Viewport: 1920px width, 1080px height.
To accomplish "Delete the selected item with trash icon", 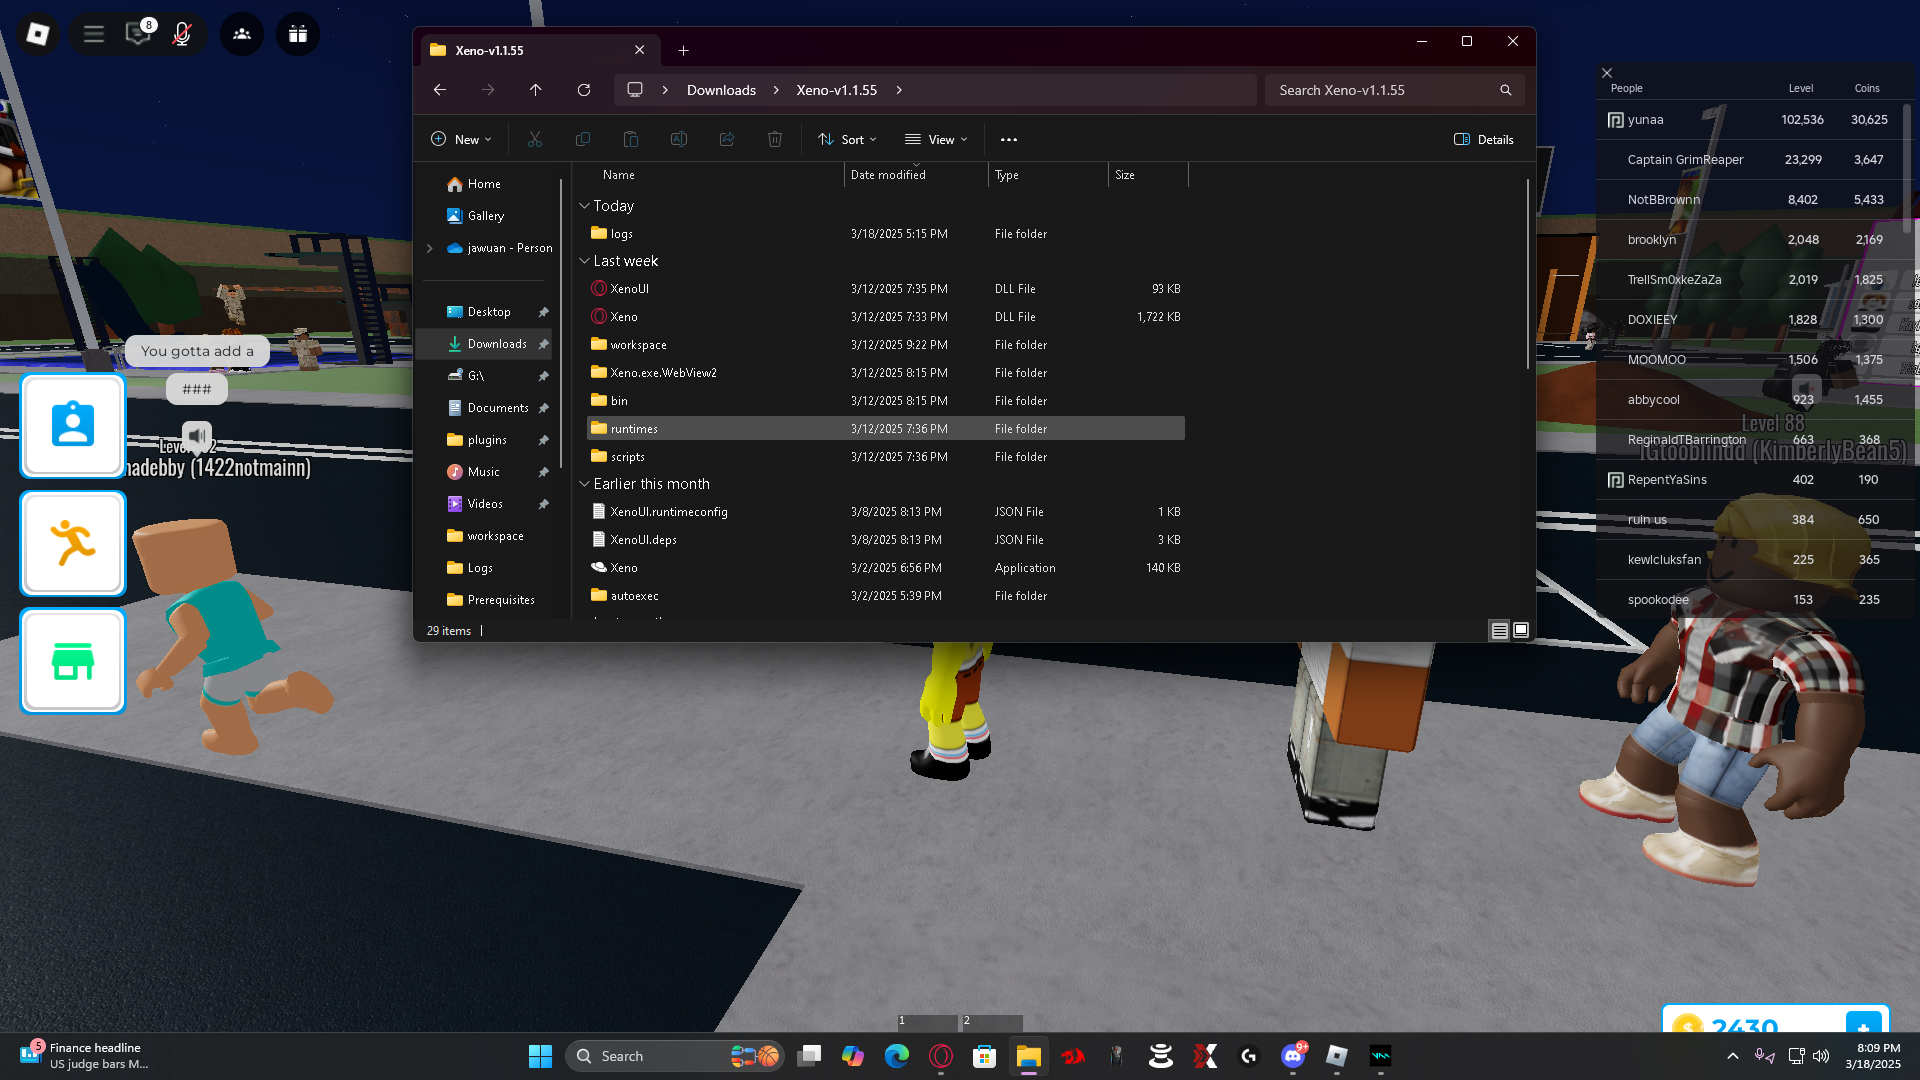I will click(775, 140).
